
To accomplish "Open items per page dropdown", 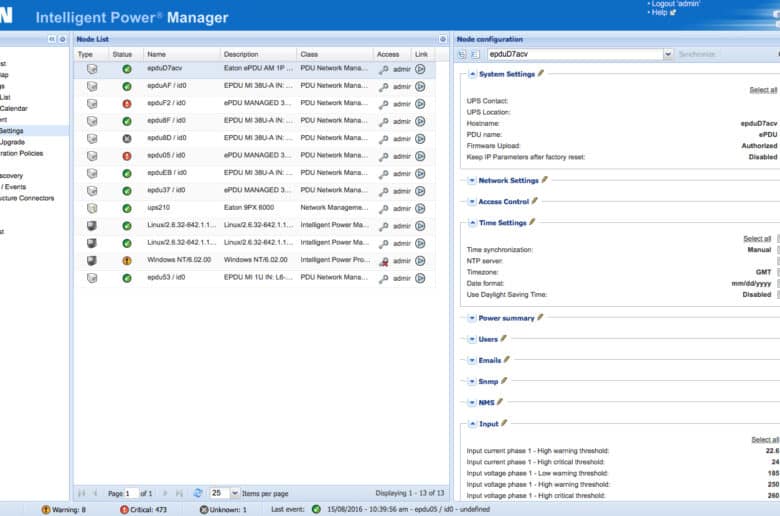I will pos(234,493).
